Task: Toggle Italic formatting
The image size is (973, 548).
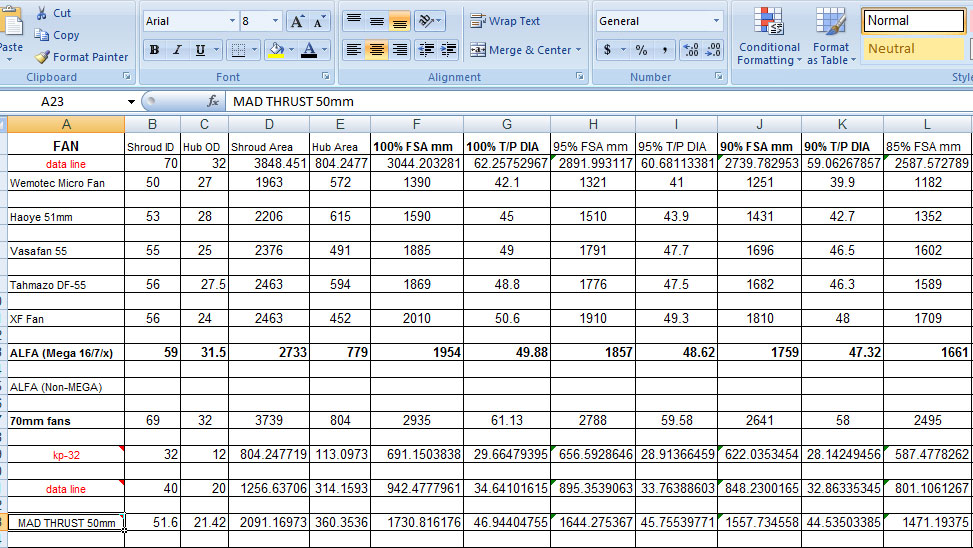Action: coord(177,50)
